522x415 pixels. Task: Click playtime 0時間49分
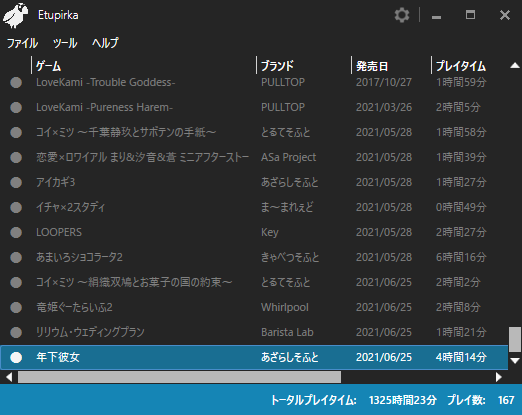coord(461,207)
